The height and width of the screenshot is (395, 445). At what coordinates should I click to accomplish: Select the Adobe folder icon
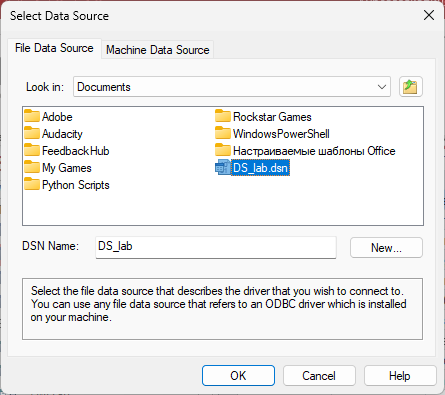32,116
